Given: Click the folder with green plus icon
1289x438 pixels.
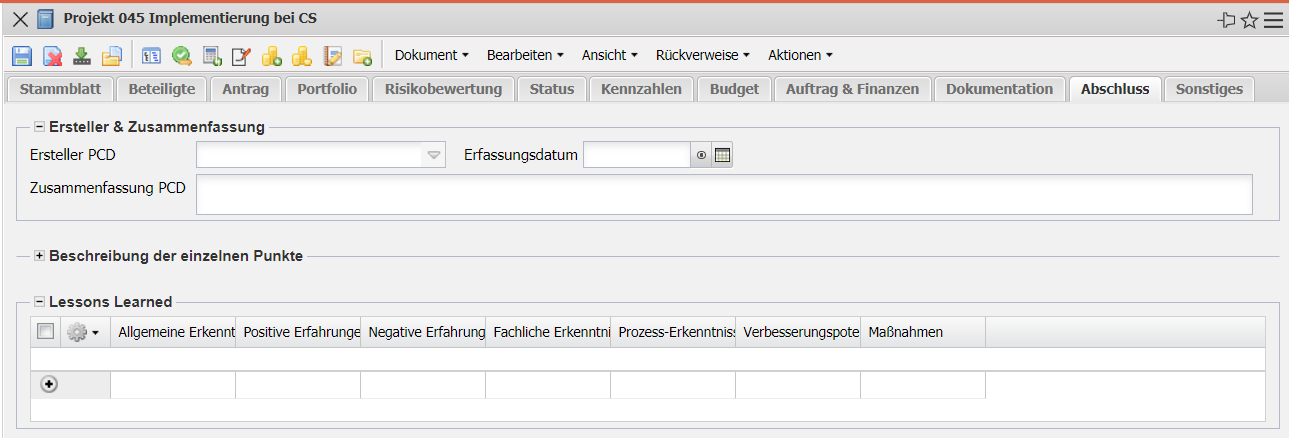Looking at the screenshot, I should [362, 56].
